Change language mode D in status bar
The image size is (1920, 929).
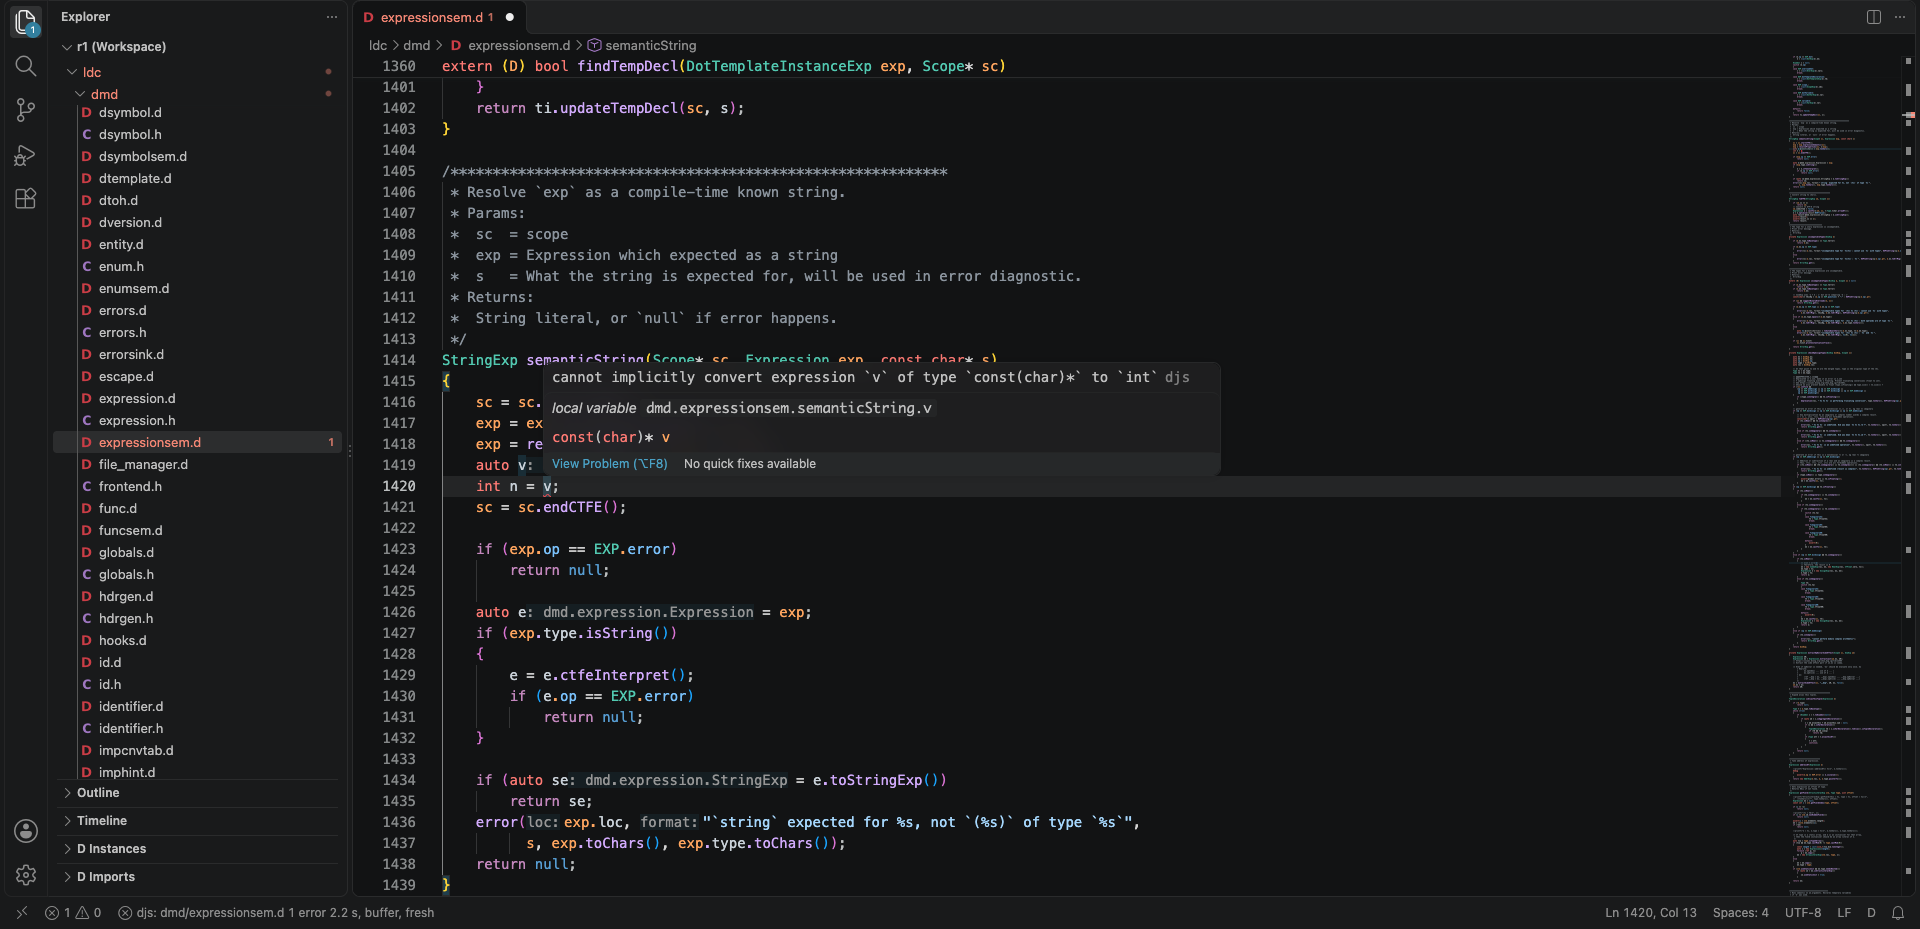(1871, 912)
